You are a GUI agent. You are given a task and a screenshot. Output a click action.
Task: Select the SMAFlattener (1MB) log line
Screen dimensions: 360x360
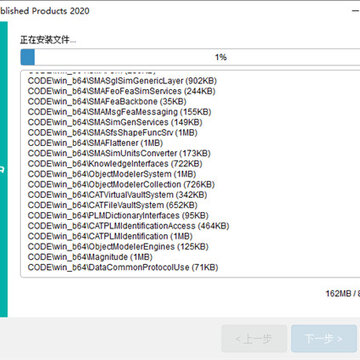(95, 143)
